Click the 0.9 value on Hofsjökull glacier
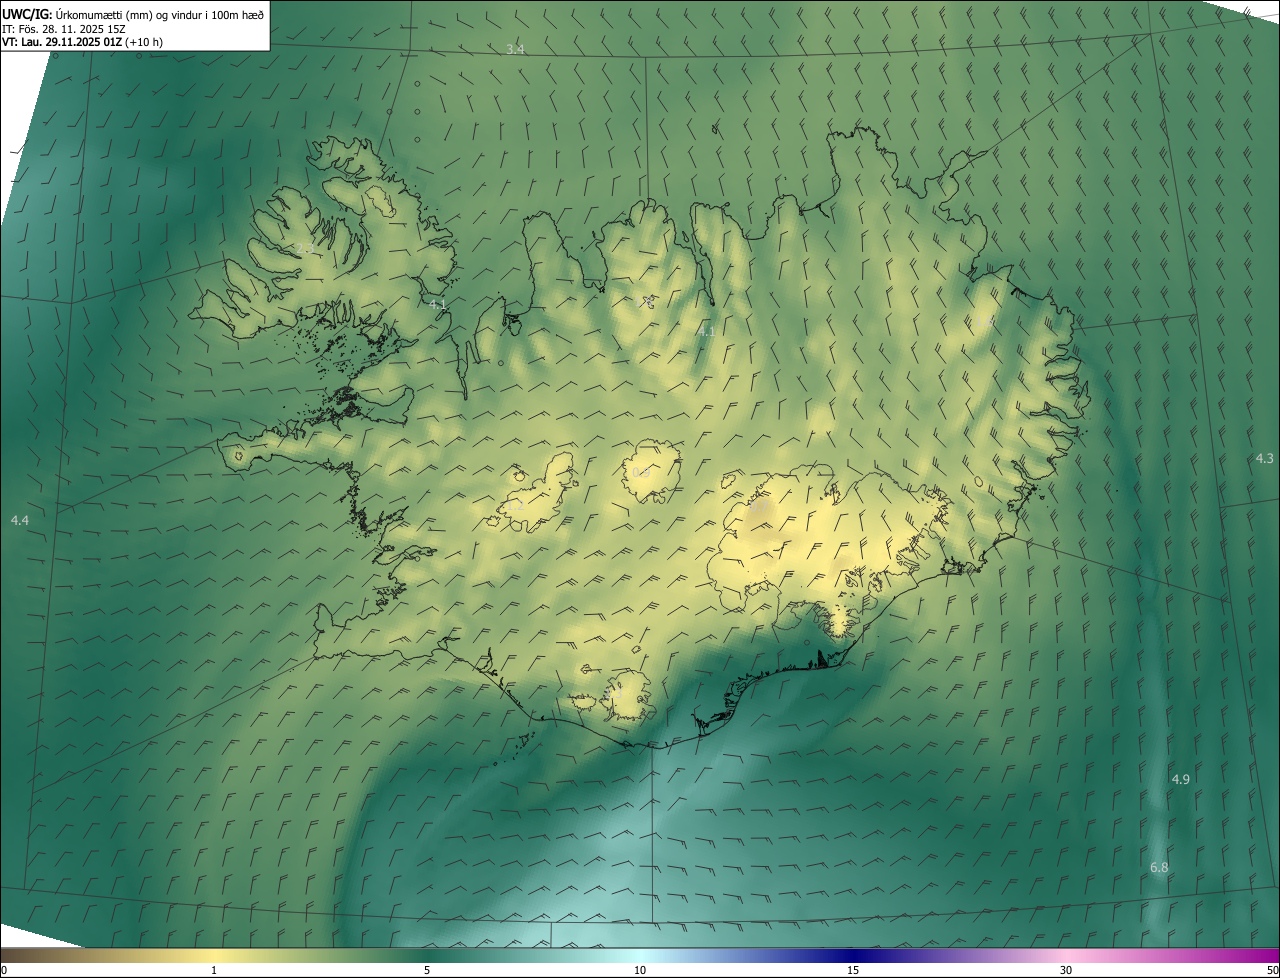 pos(641,472)
